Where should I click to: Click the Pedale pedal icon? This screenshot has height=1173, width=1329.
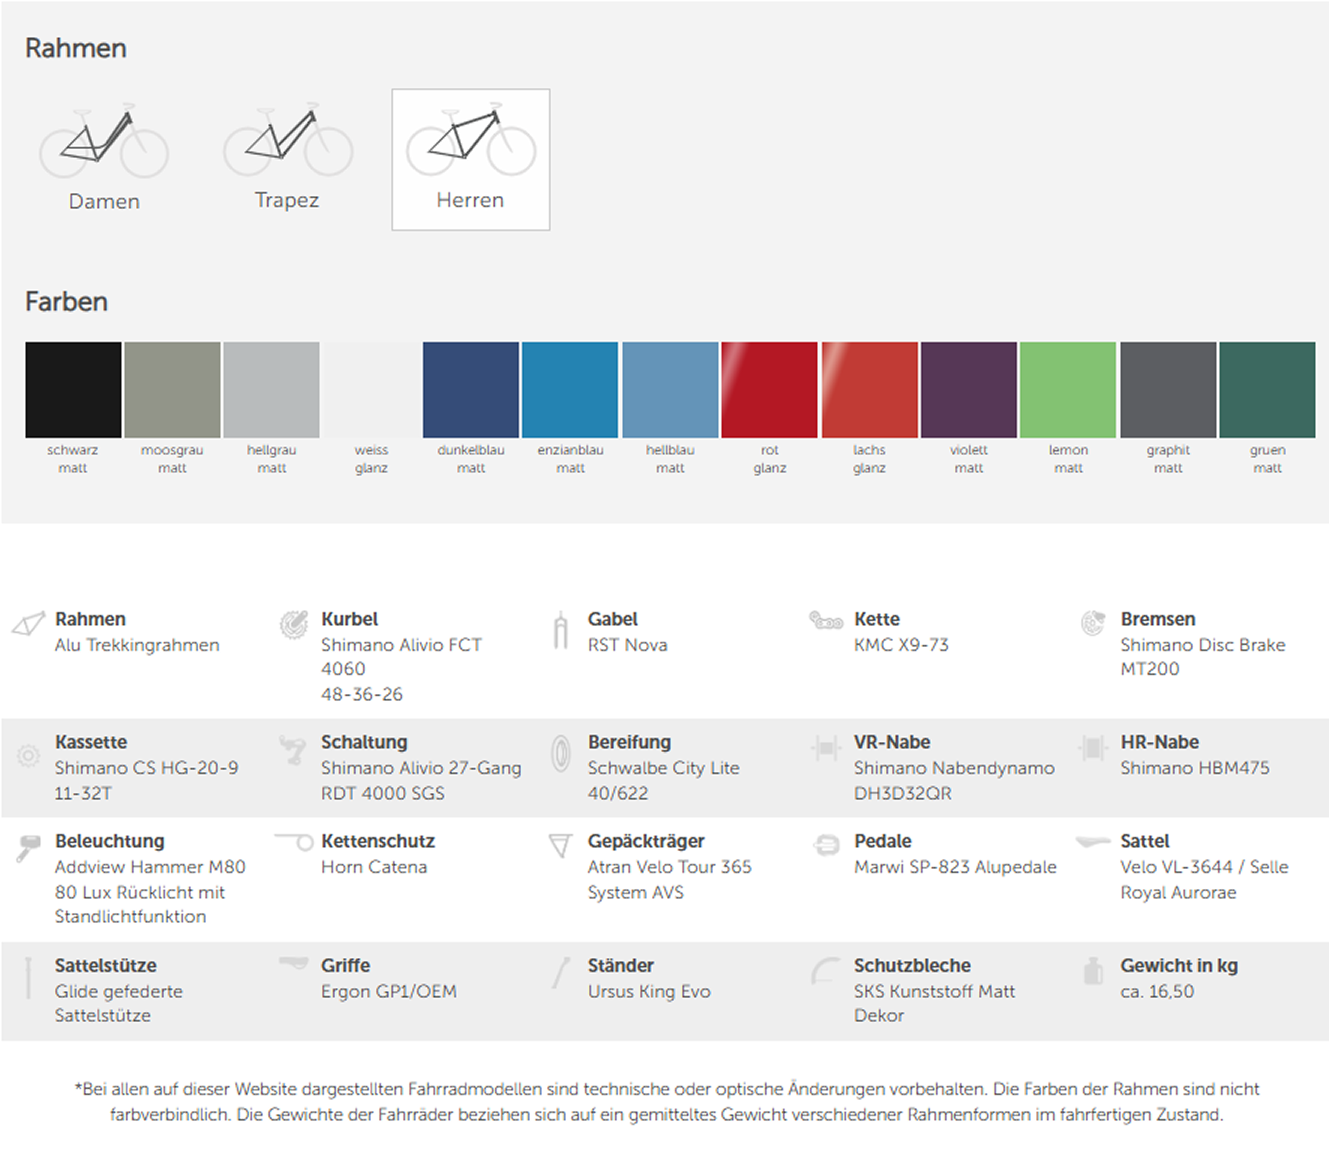point(826,845)
